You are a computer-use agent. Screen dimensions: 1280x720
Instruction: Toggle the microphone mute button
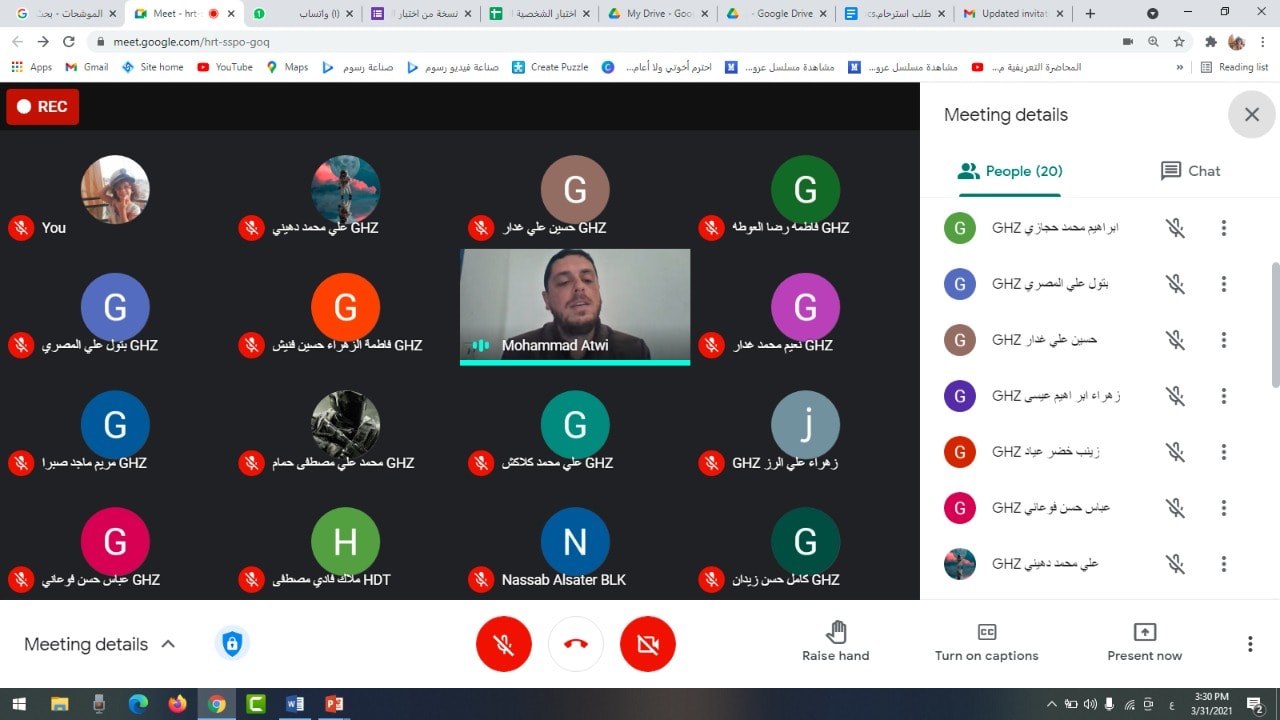[503, 644]
